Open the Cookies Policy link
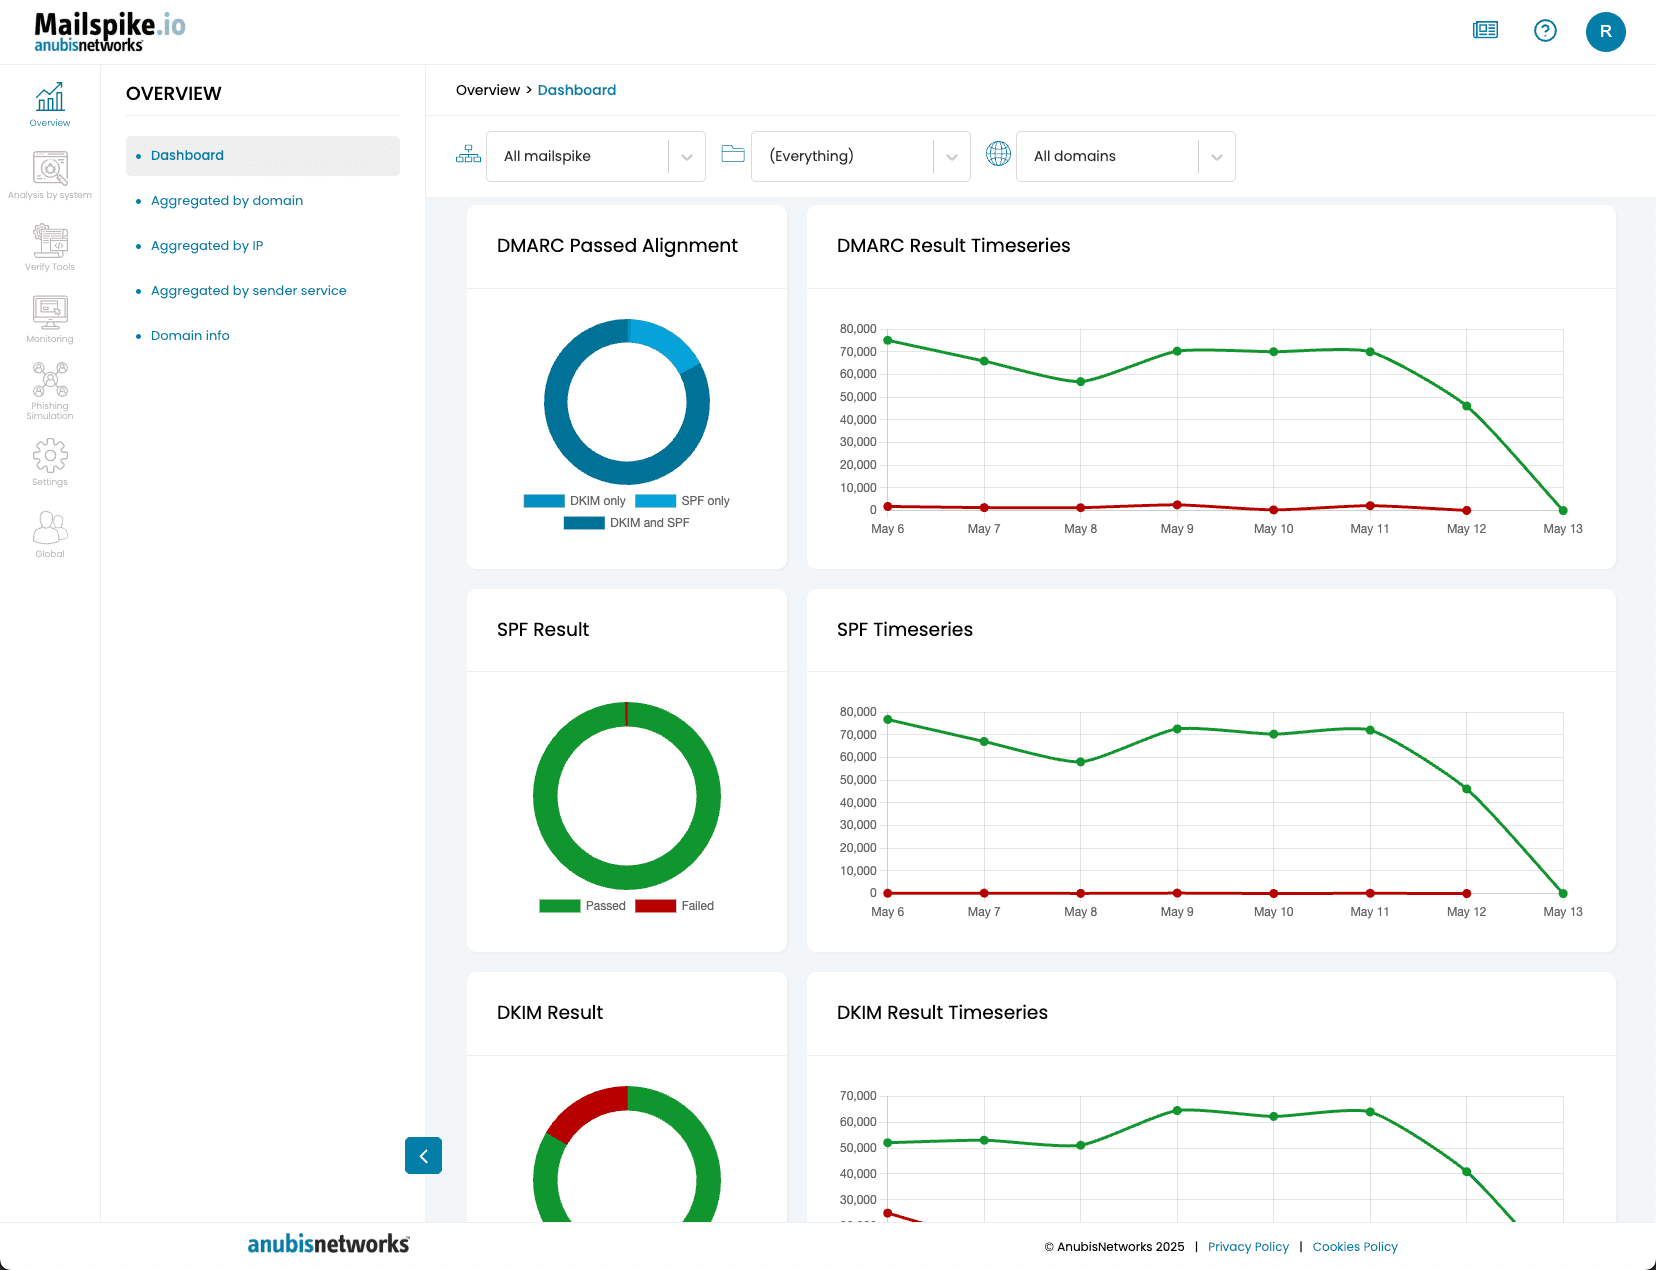 [1355, 1247]
